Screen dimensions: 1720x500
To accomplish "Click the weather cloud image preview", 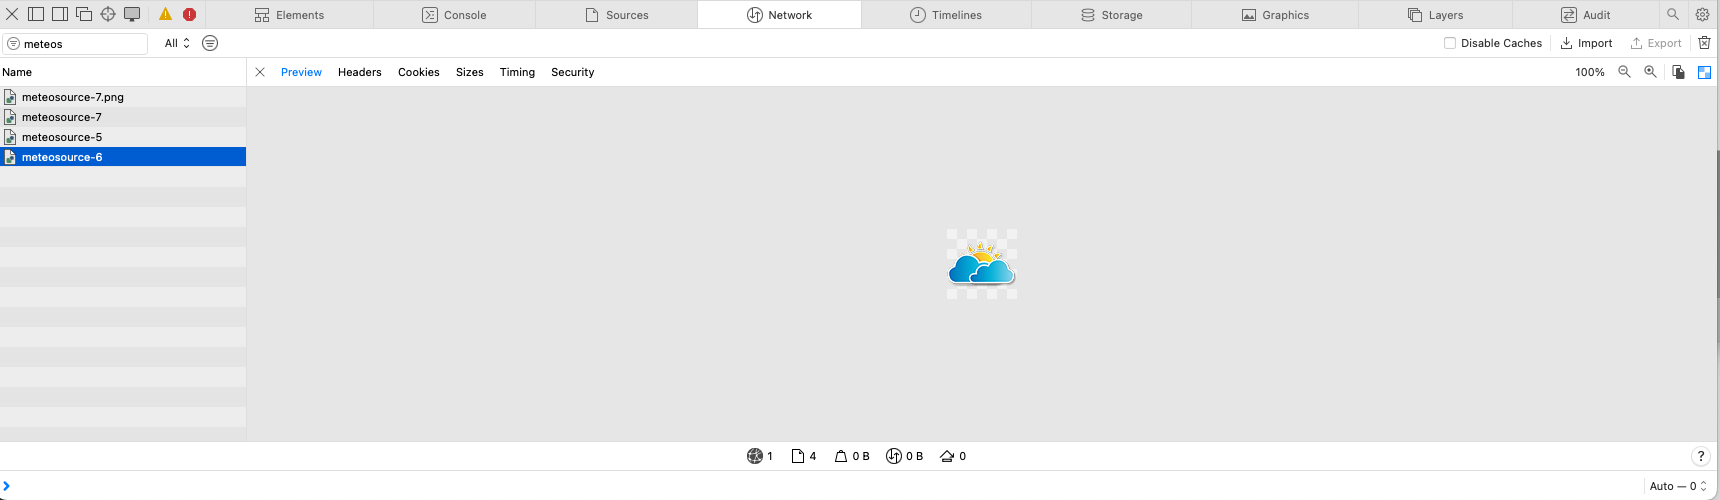I will 982,264.
